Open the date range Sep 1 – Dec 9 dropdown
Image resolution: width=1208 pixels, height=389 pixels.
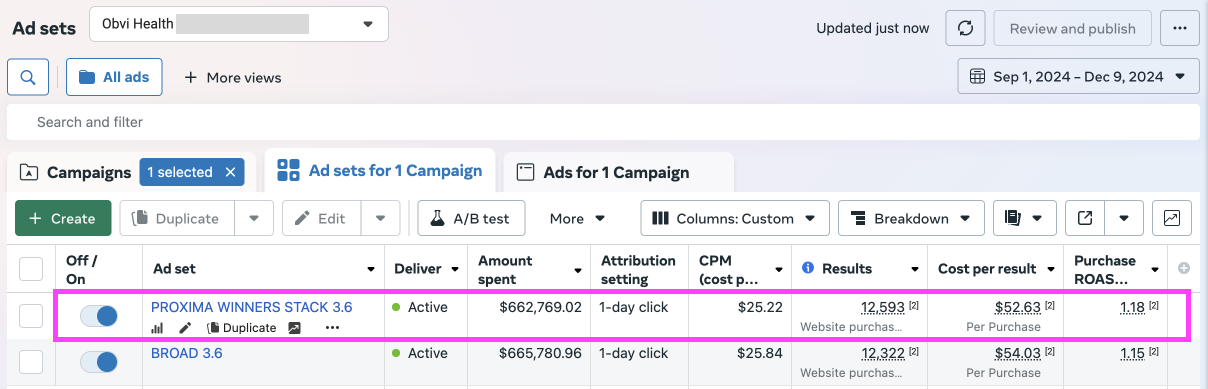(x=1078, y=76)
